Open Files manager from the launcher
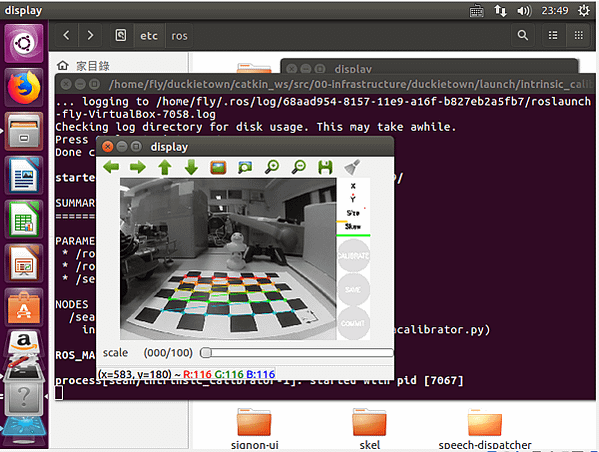The image size is (599, 452). 24,131
